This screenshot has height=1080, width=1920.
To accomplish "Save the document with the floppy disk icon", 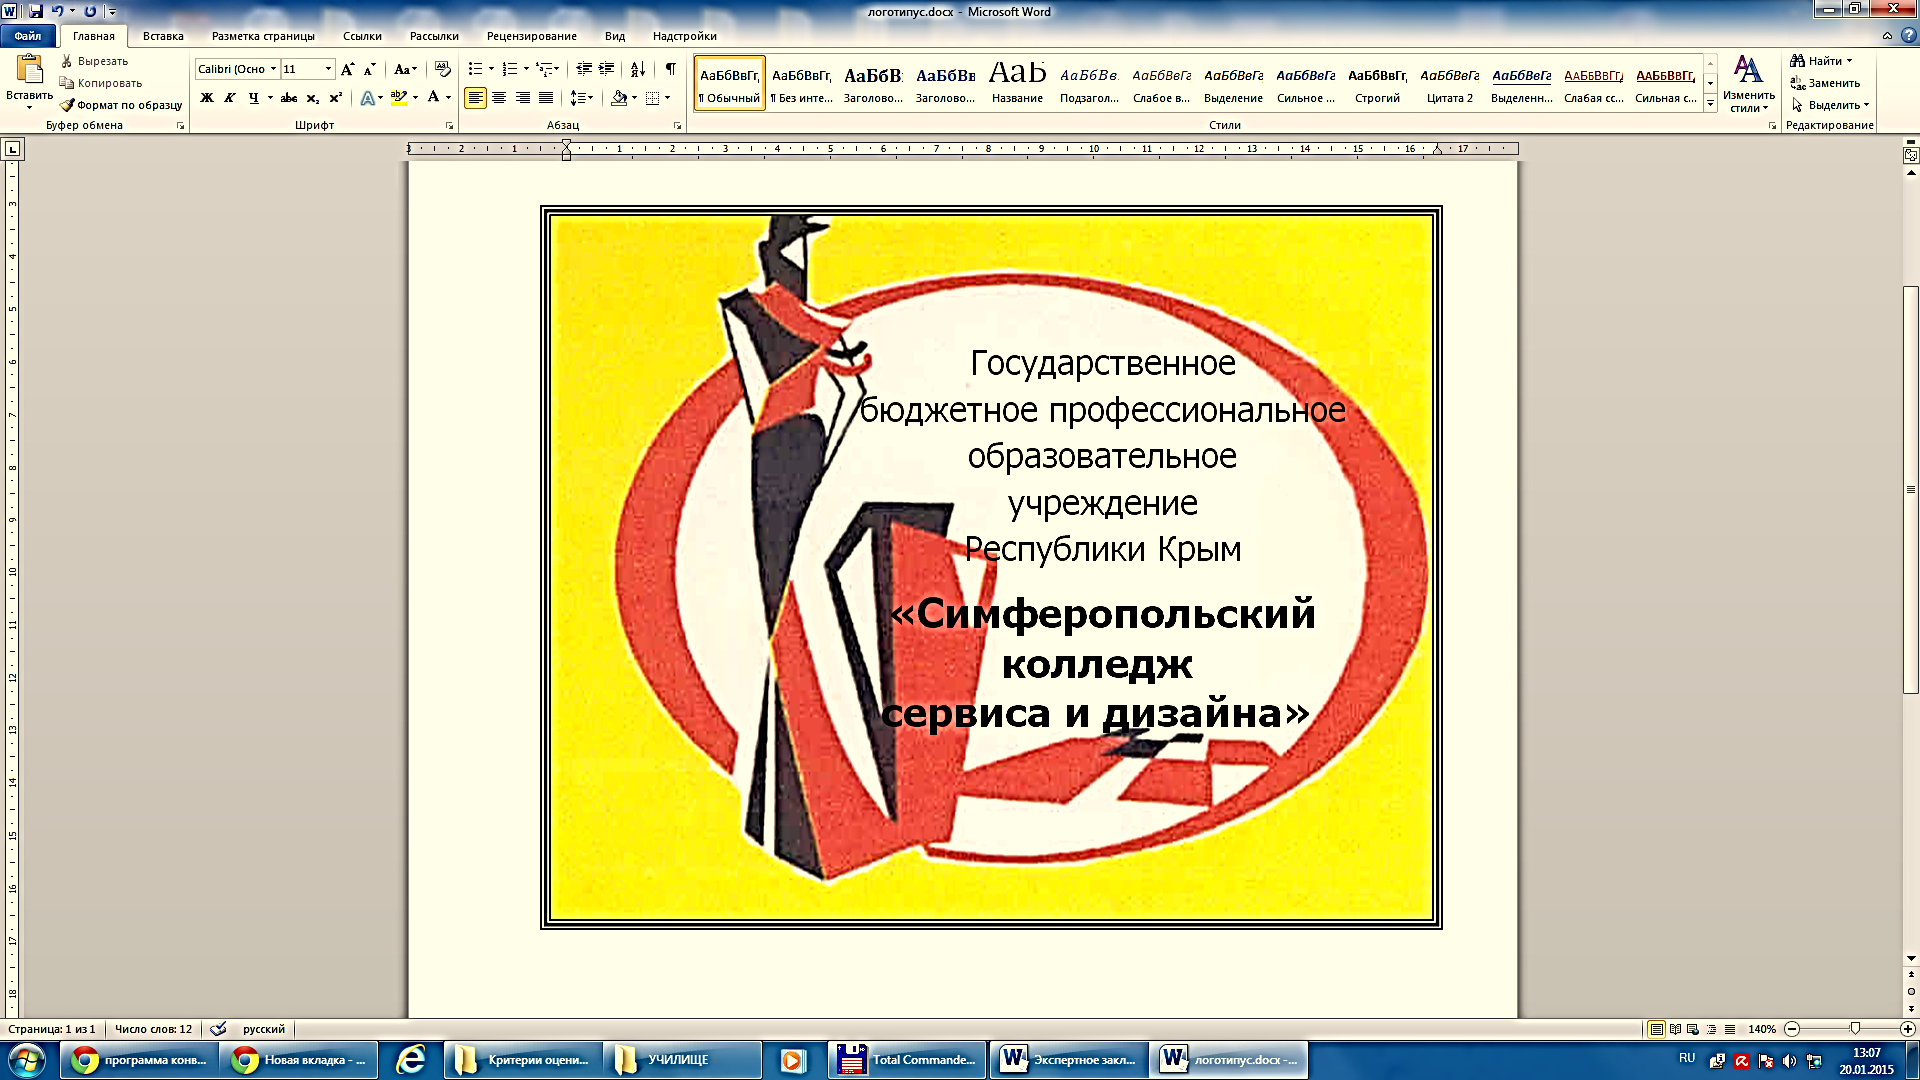I will (36, 11).
